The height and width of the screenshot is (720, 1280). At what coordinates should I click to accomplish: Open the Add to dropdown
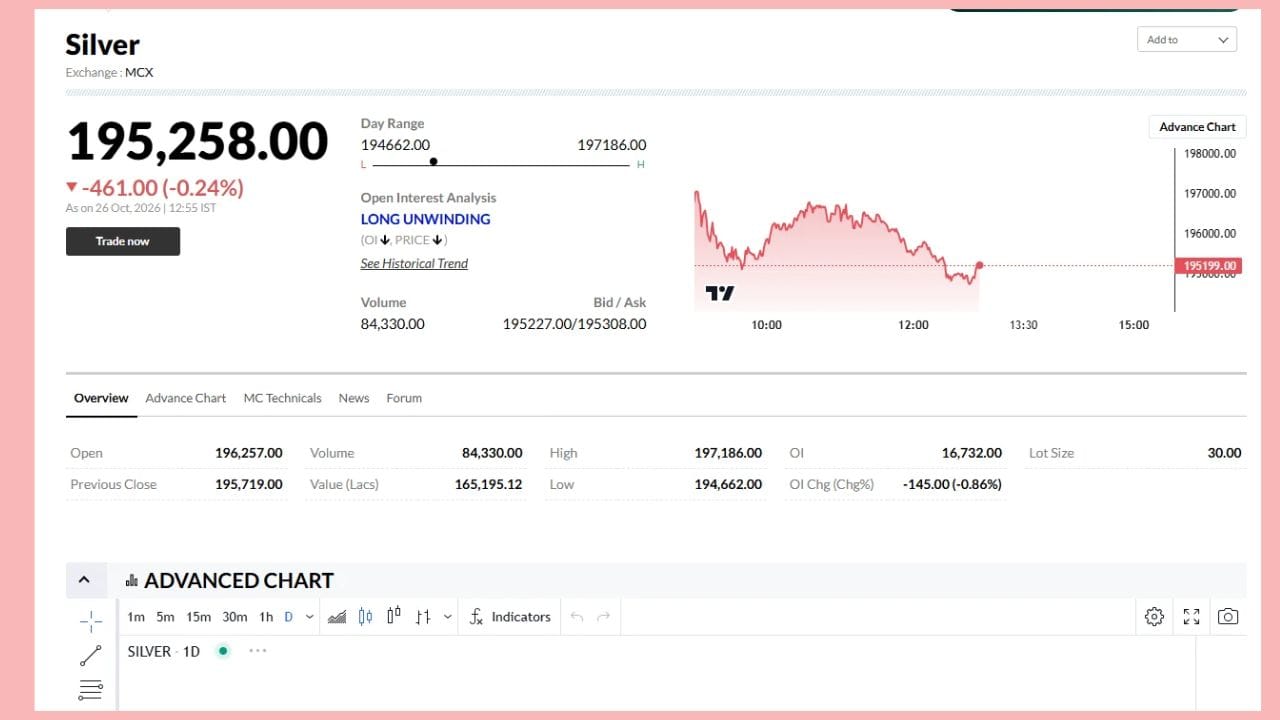(x=1187, y=40)
